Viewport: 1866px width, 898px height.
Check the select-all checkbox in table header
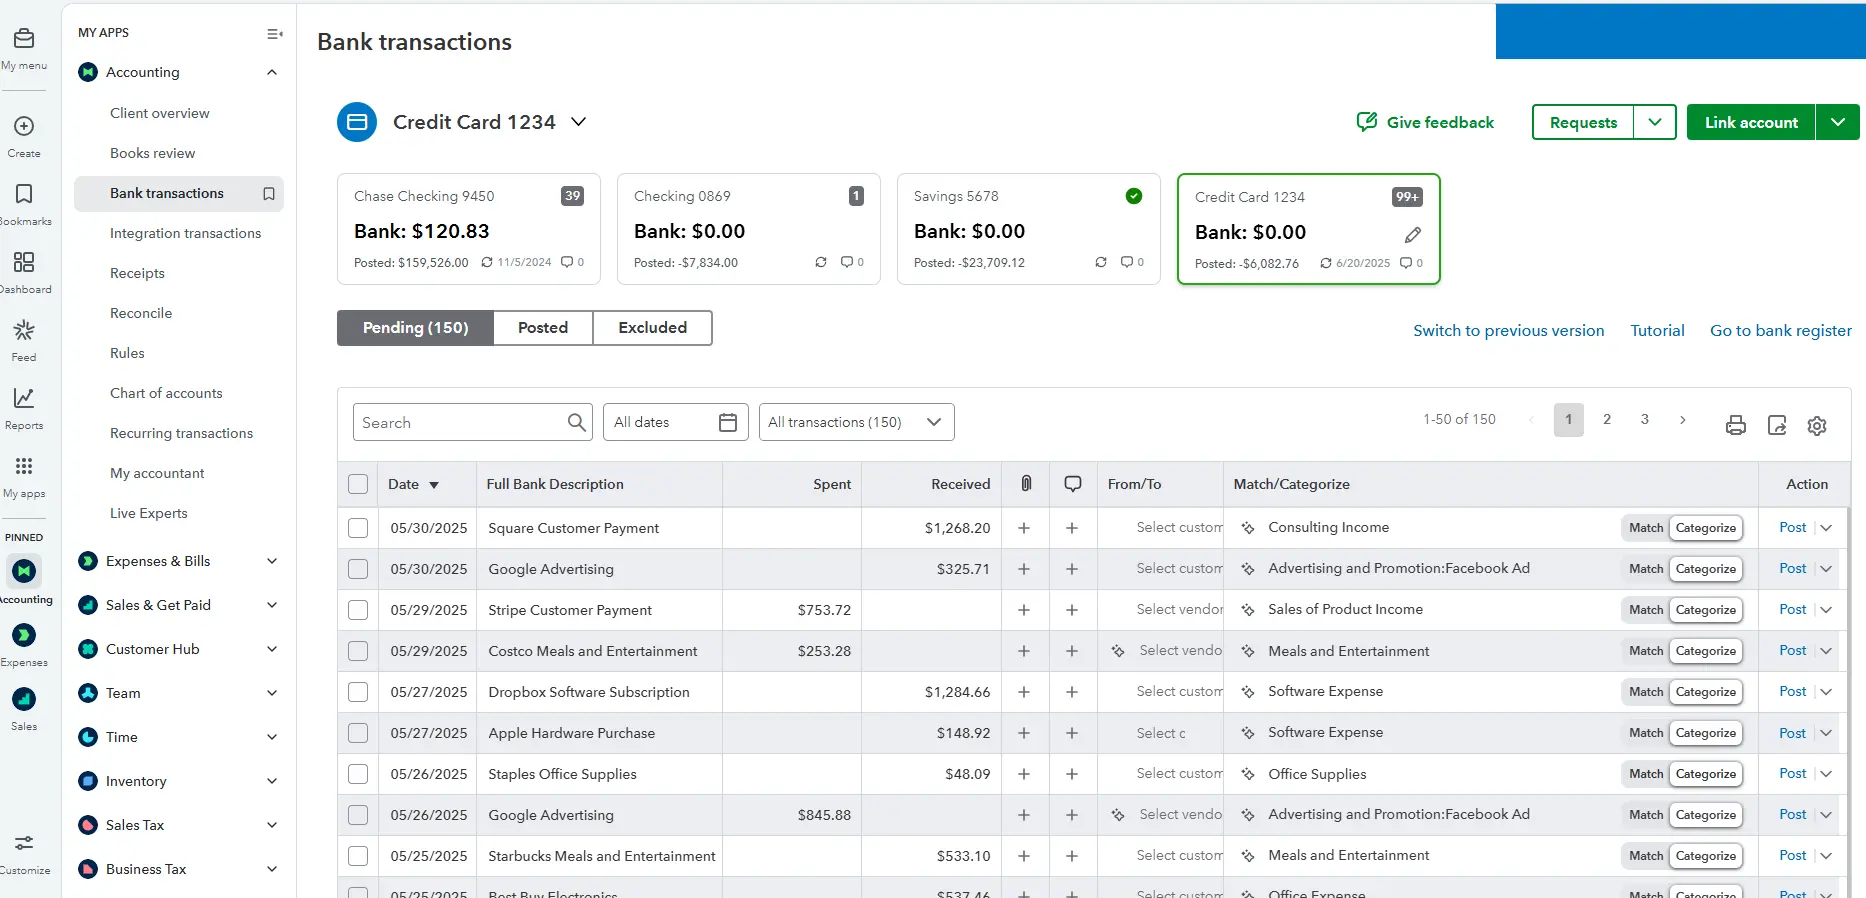coord(358,485)
